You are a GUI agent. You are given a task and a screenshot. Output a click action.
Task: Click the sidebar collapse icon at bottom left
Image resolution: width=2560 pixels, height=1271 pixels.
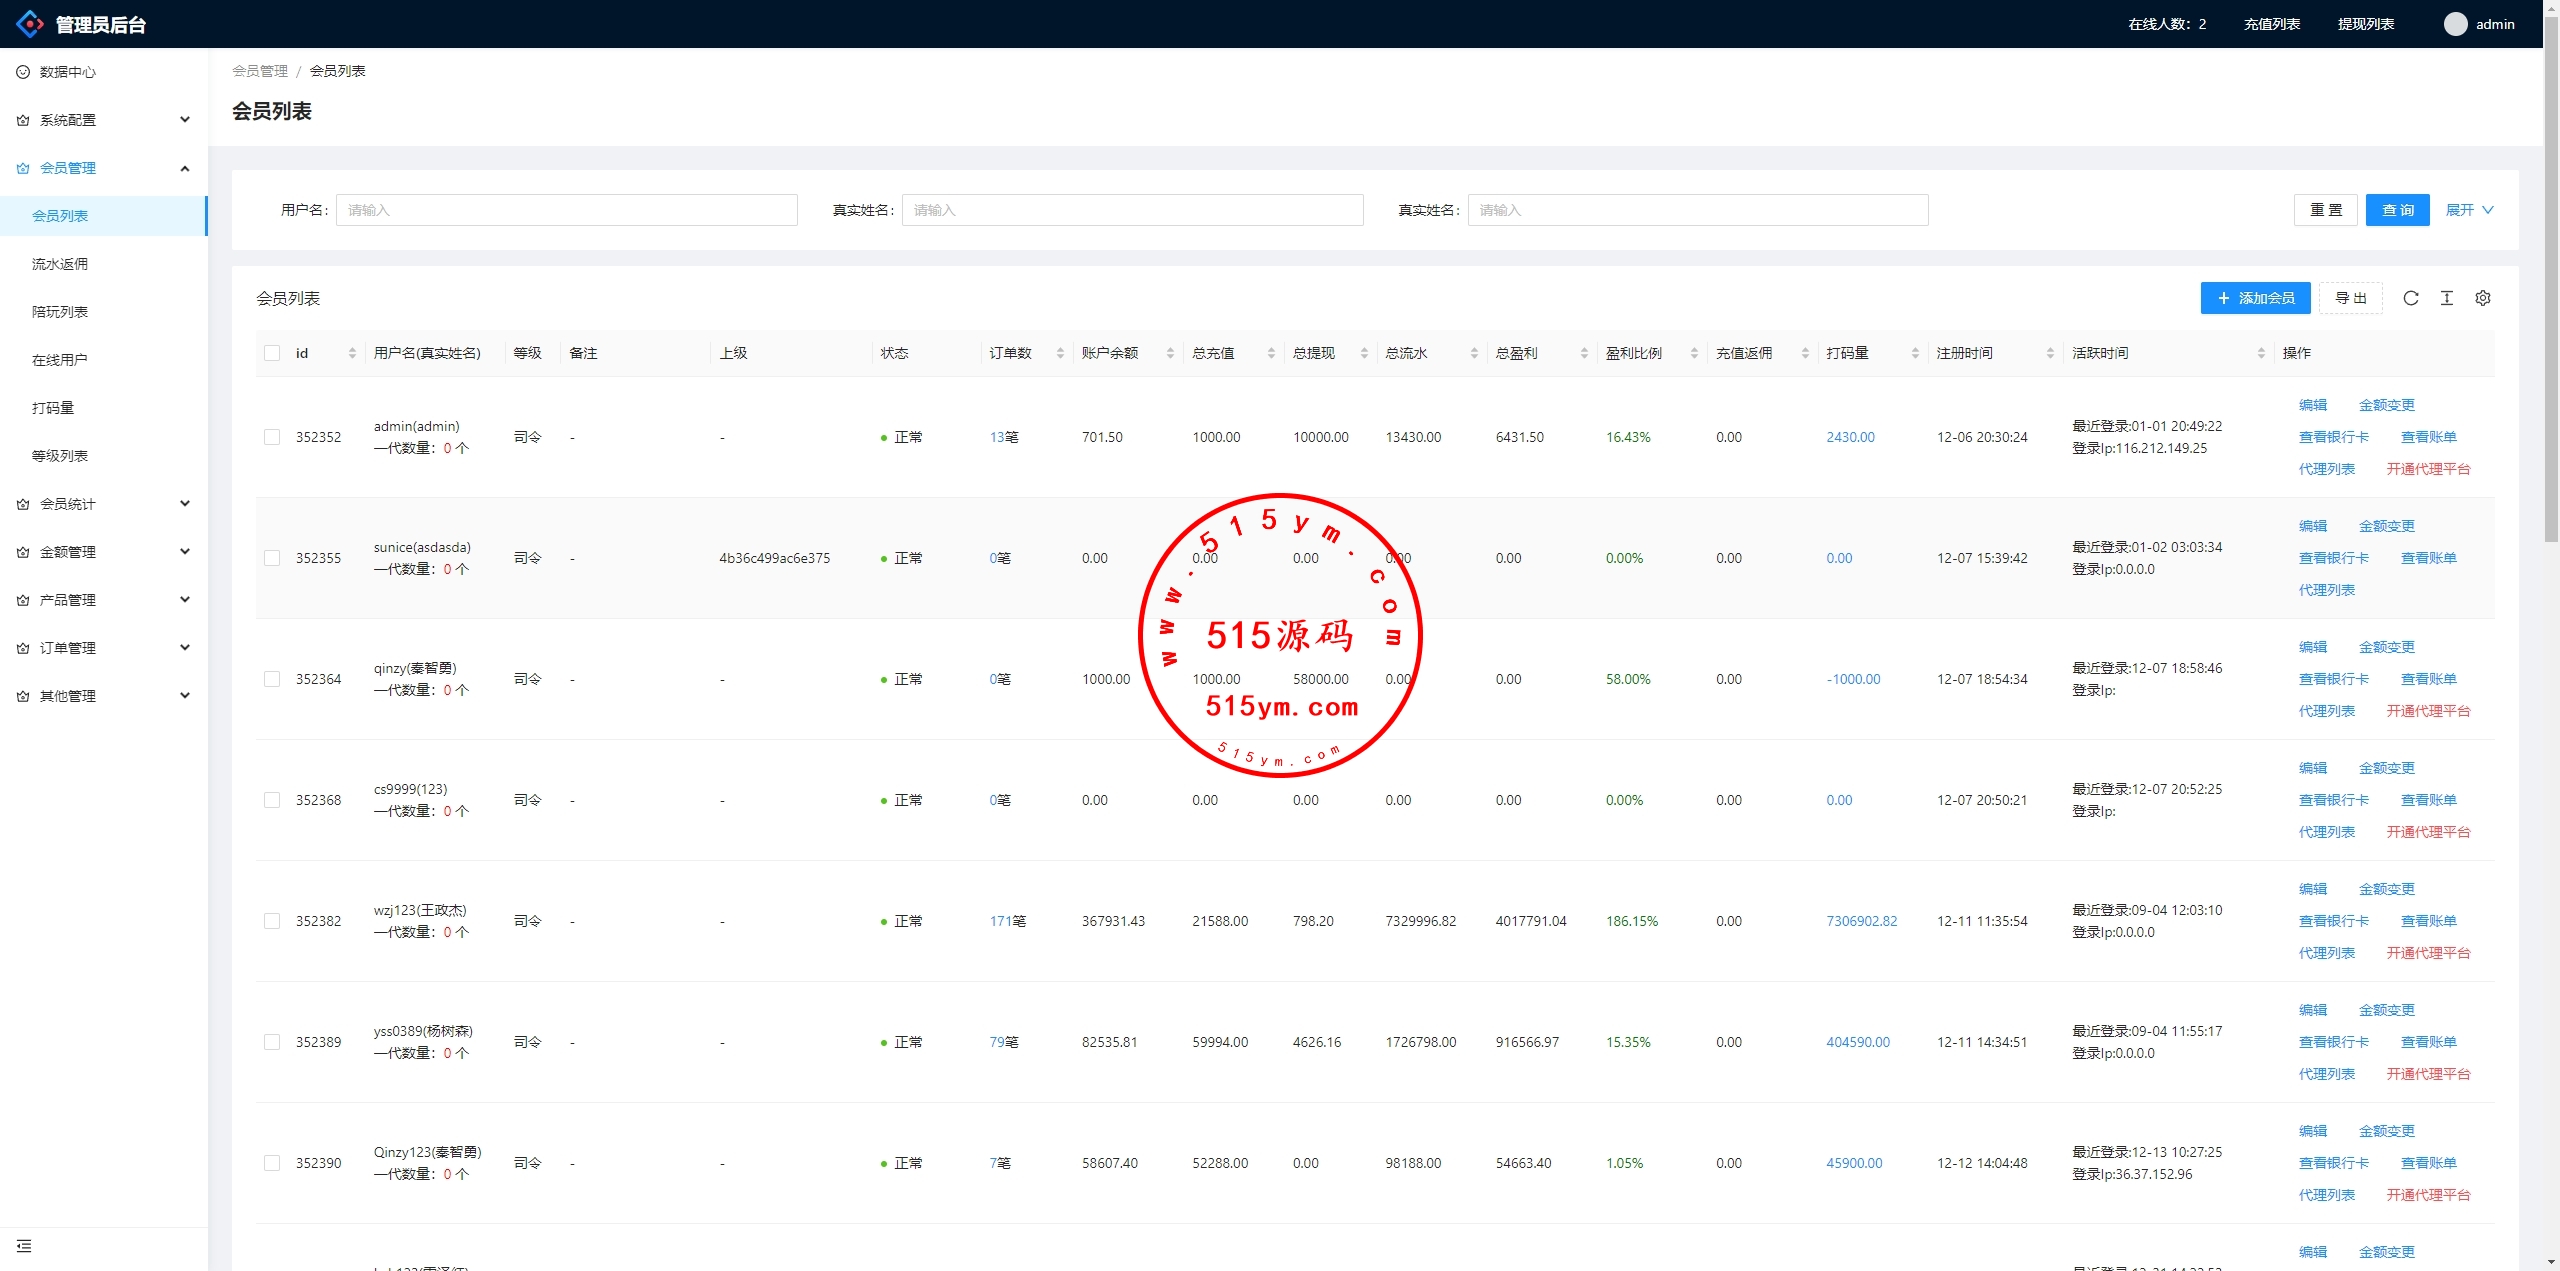pyautogui.click(x=24, y=1246)
